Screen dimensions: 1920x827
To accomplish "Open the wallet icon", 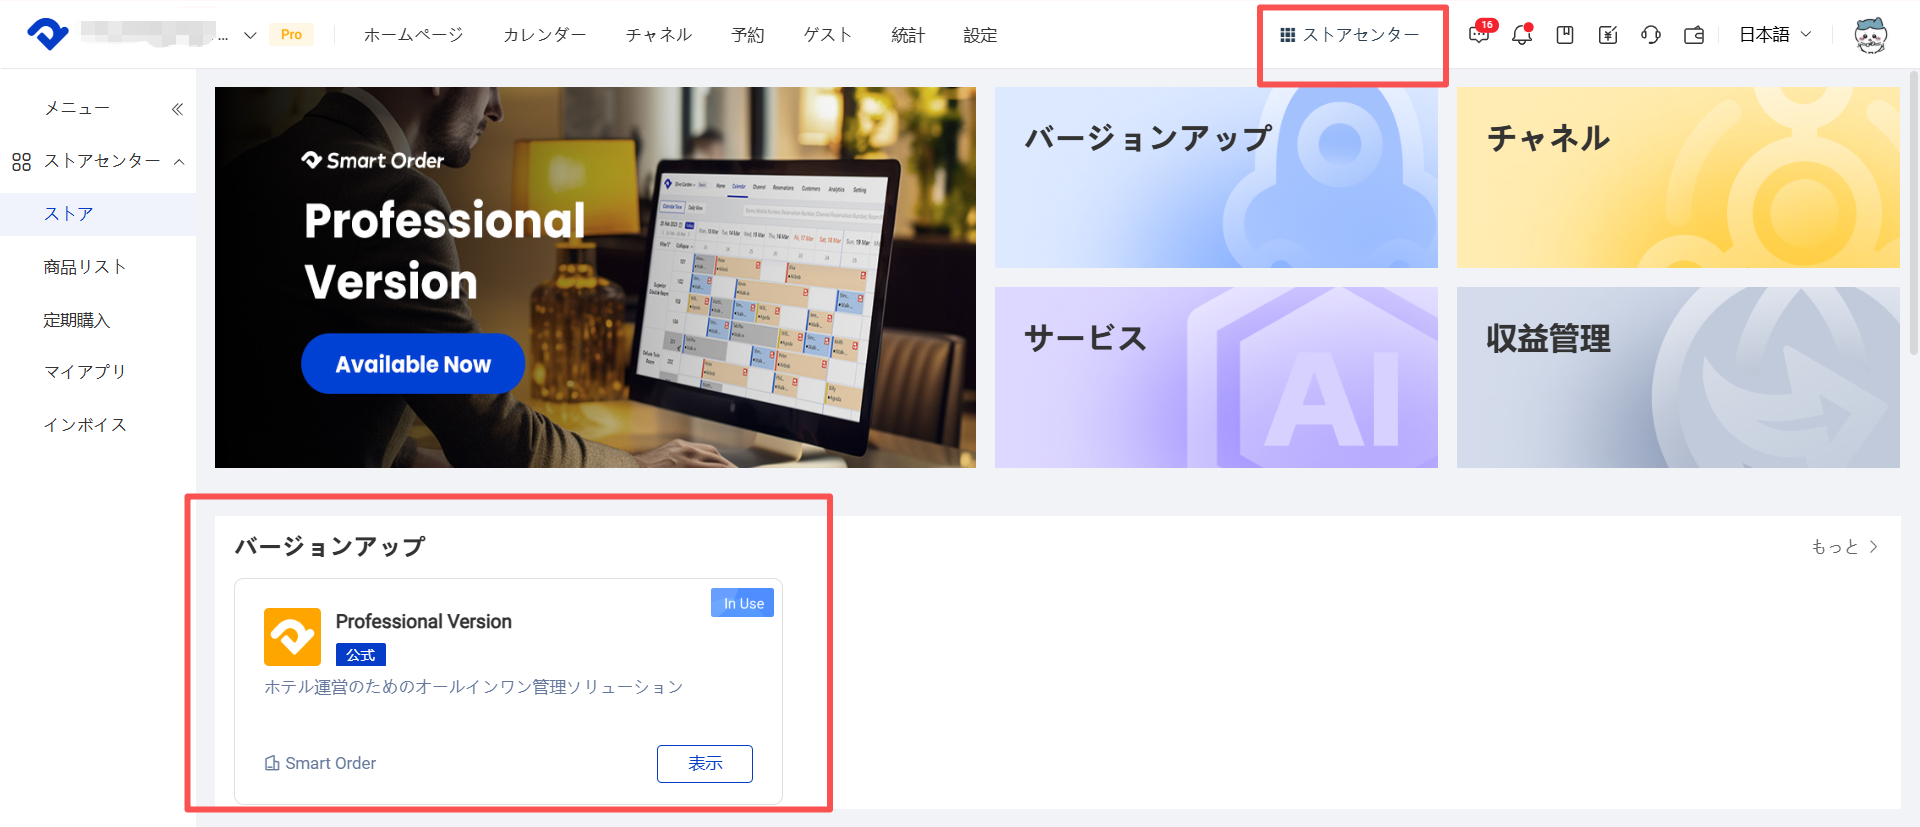I will [1694, 35].
